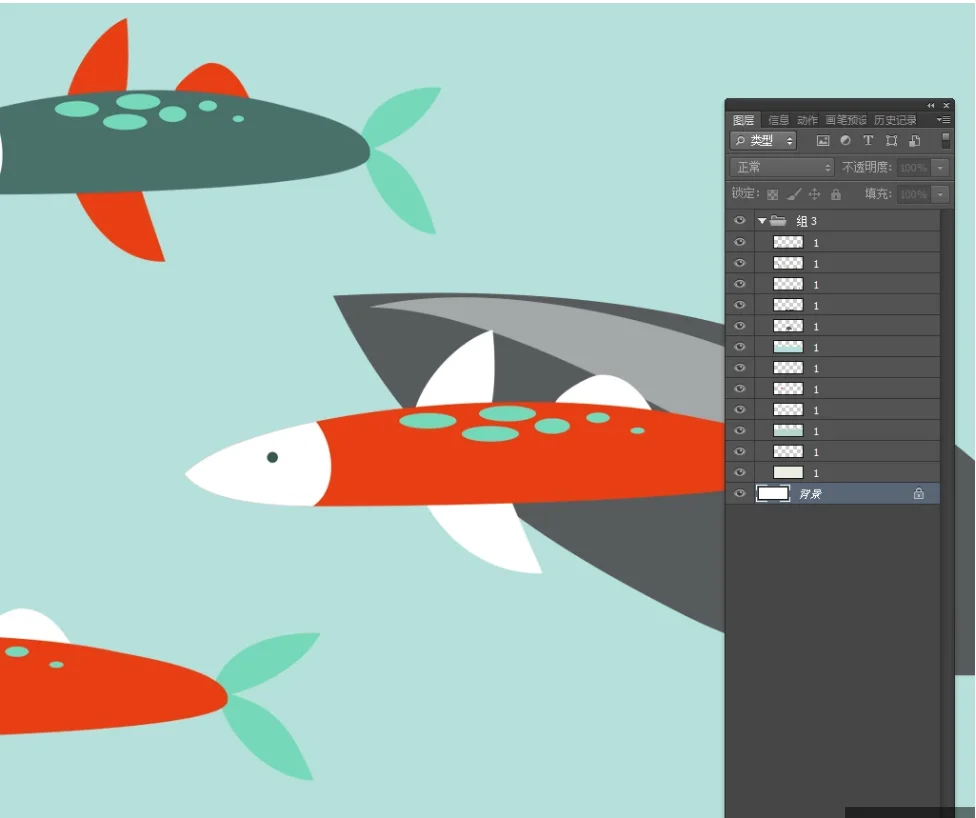Switch to the 动作 tab

pos(807,120)
